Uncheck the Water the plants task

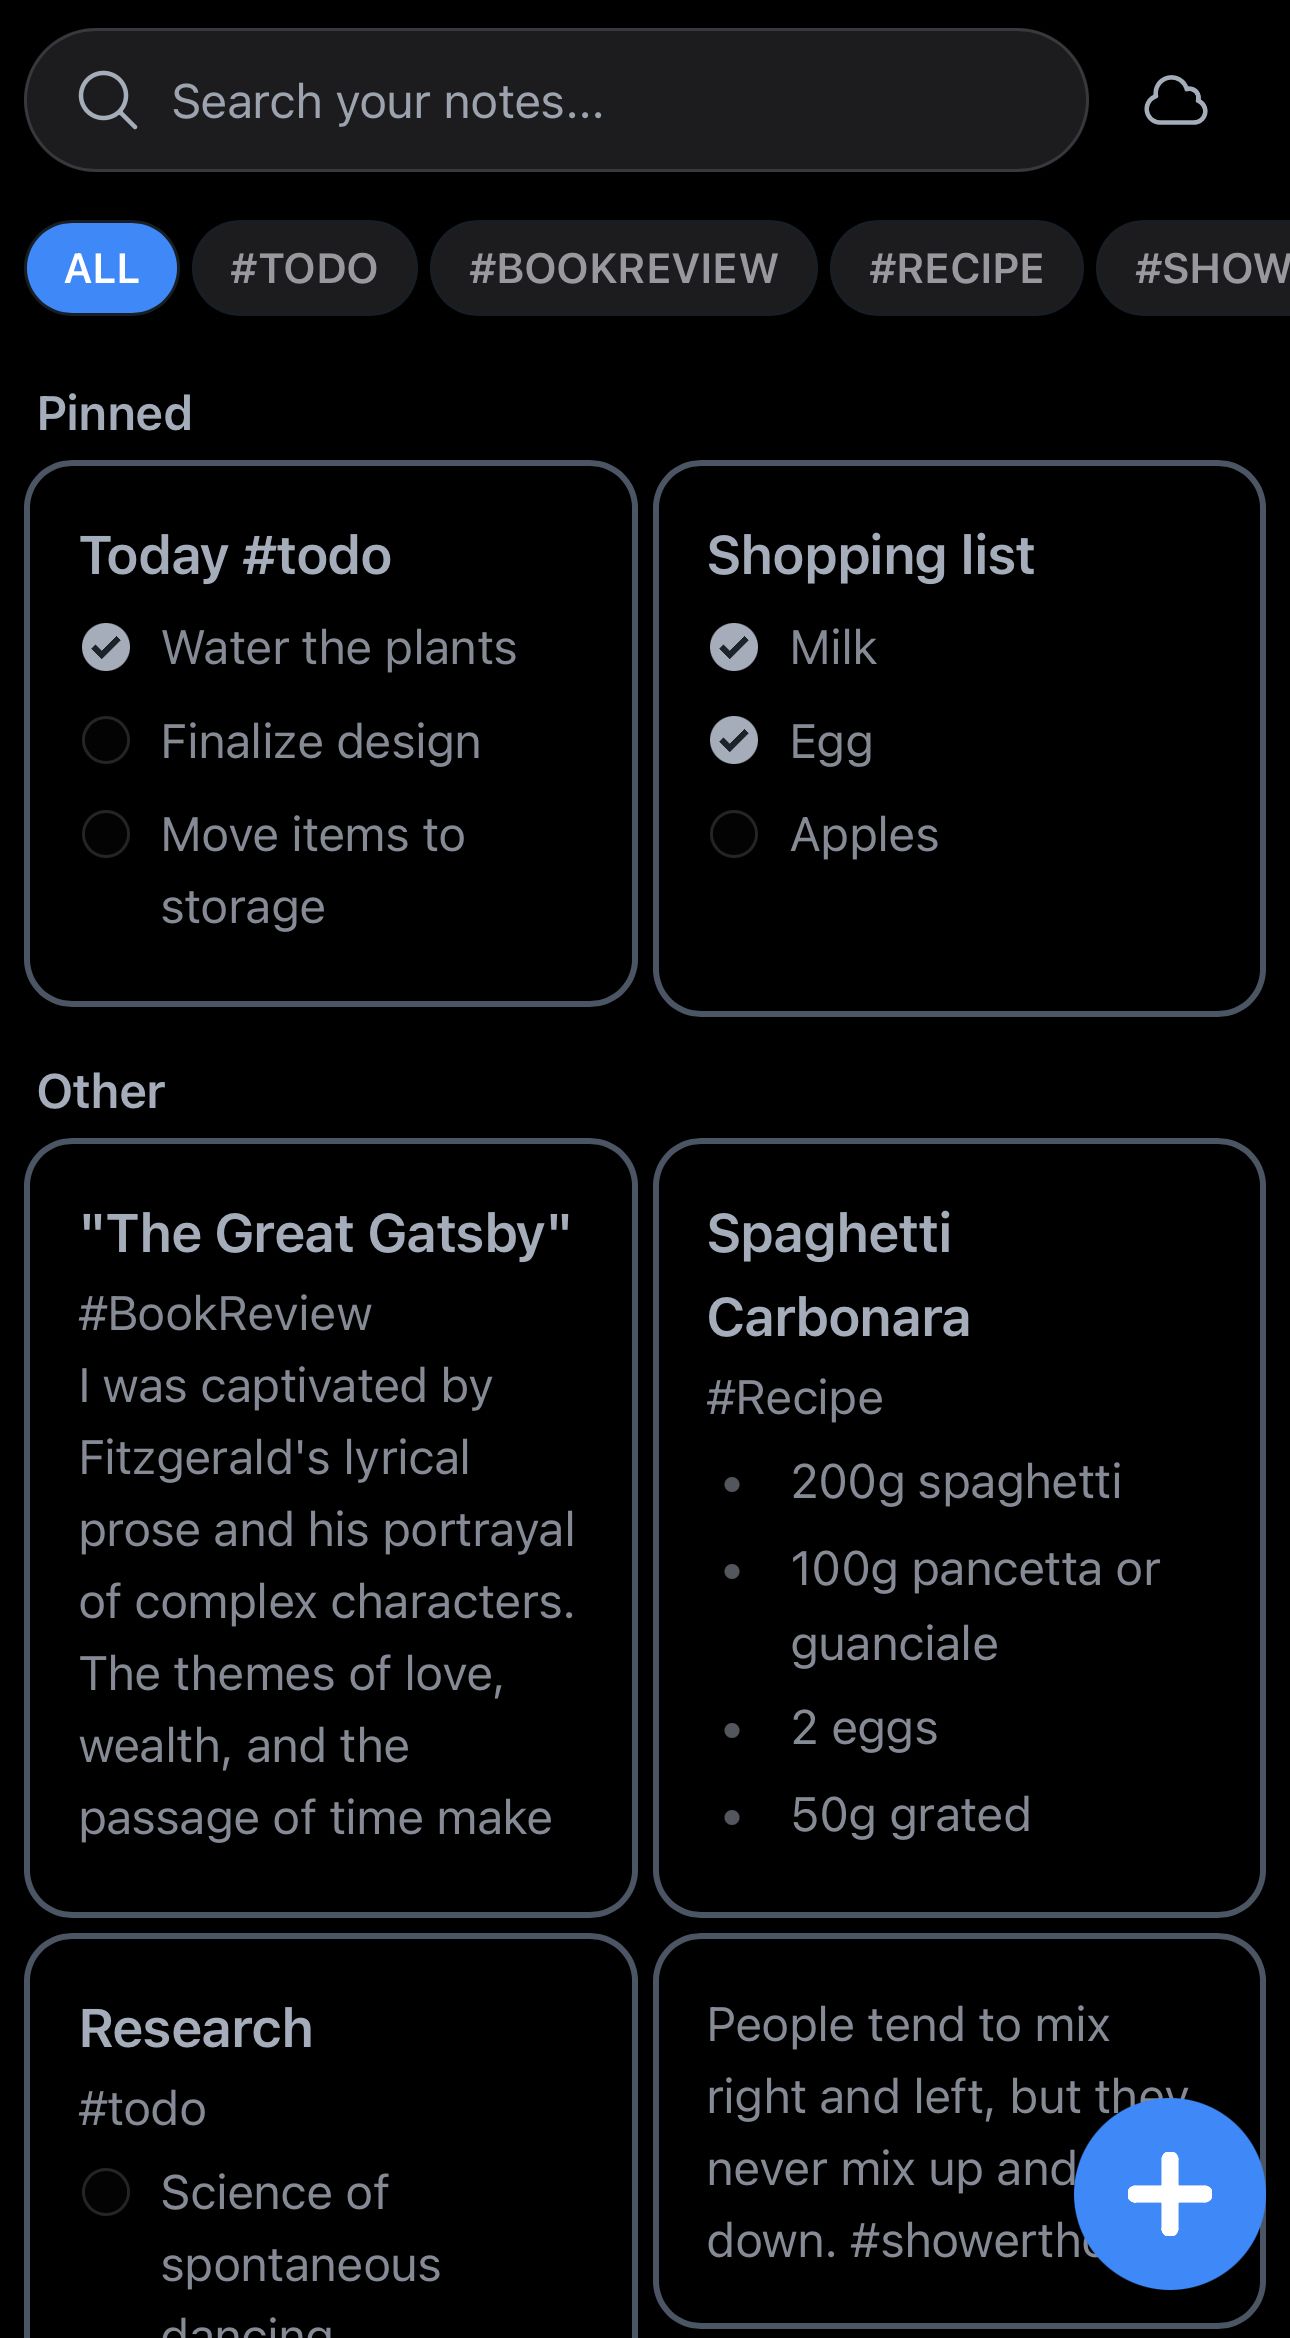tap(106, 647)
